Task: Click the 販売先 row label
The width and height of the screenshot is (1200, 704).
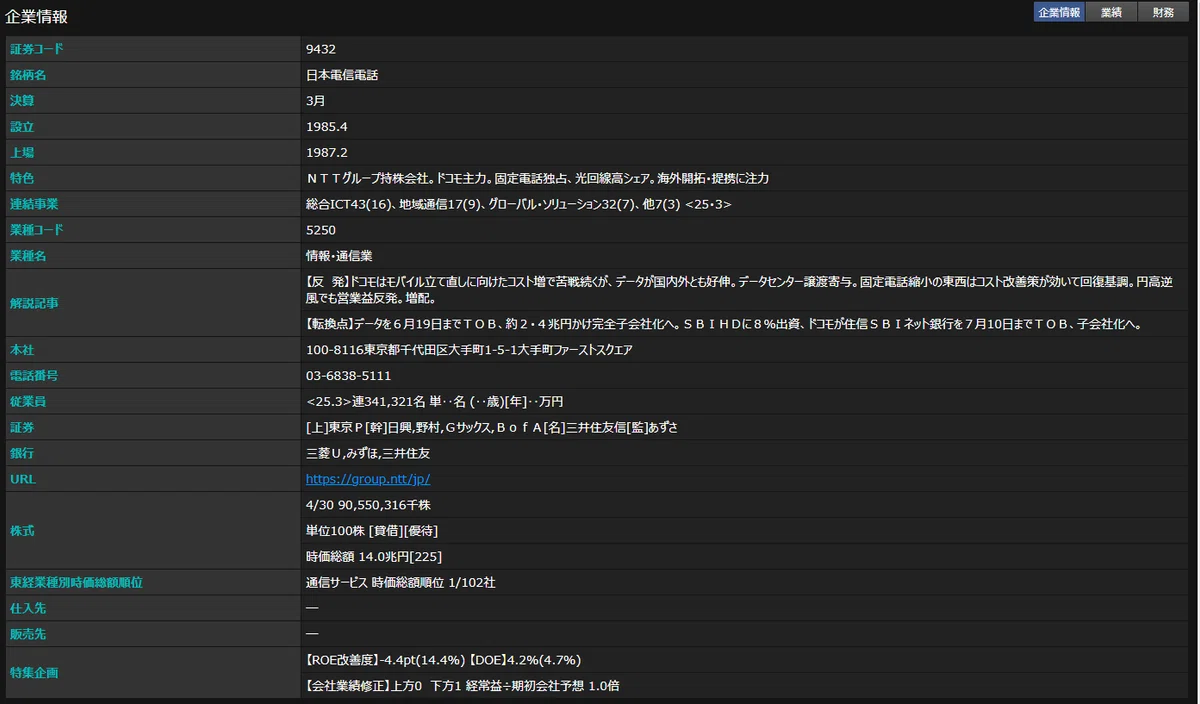Action: (29, 634)
